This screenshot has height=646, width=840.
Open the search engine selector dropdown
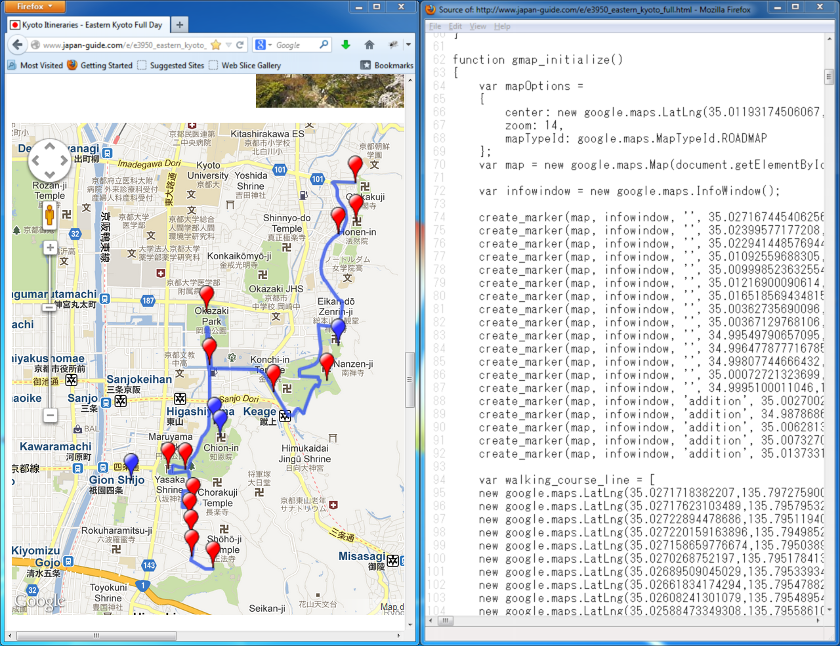[263, 45]
